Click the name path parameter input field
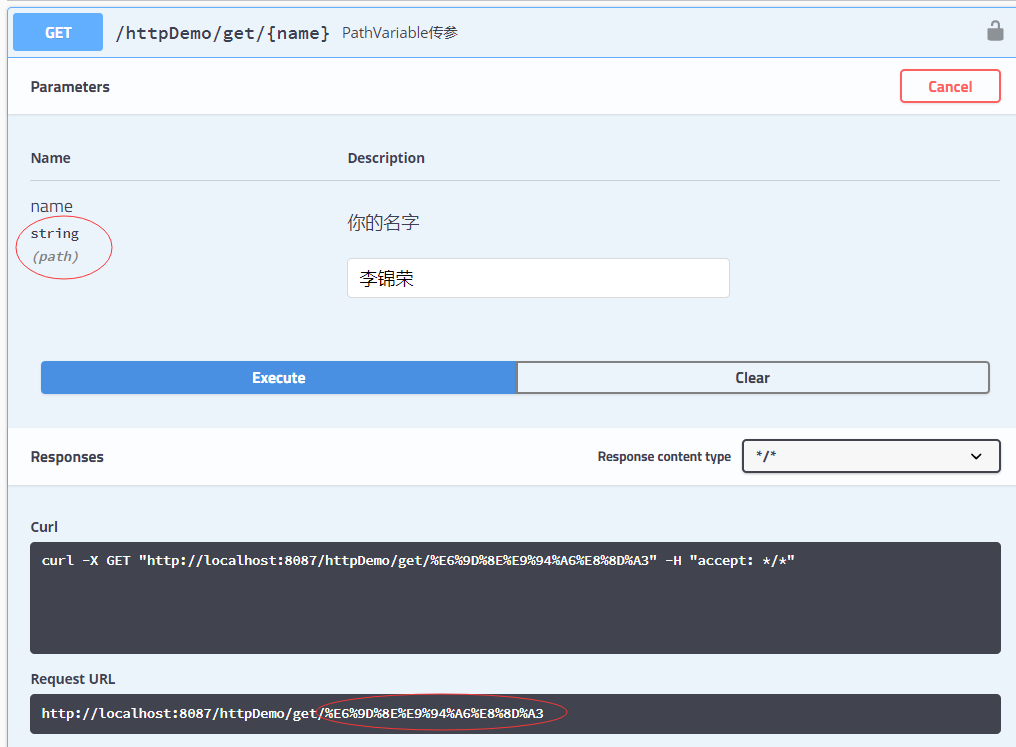 538,277
